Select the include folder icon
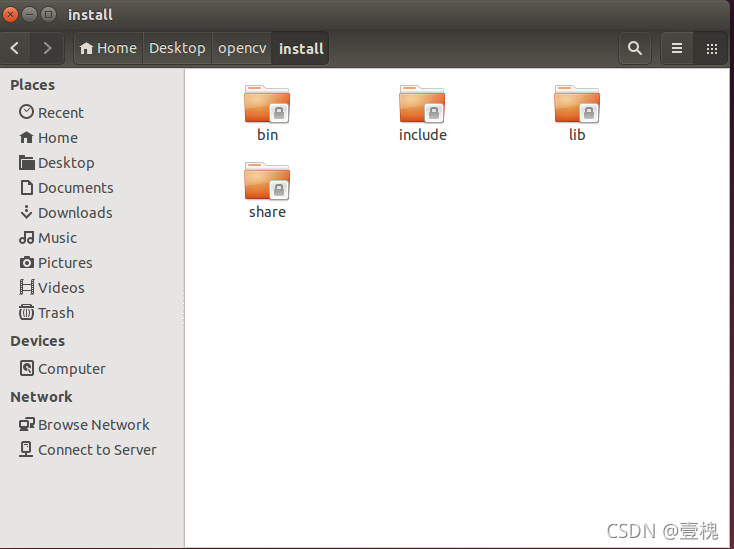The image size is (734, 549). pos(422,104)
